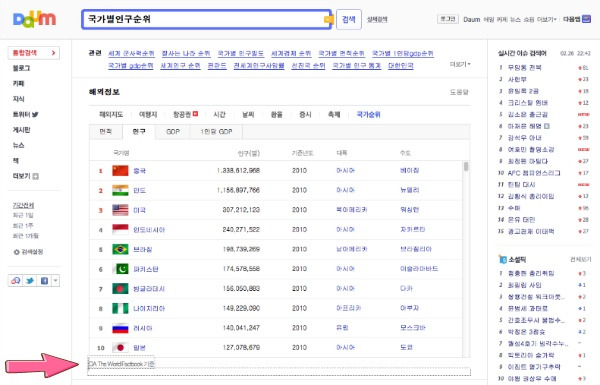The image size is (600, 385).
Task: Open the share options dropdown arrow
Action: click(55, 281)
